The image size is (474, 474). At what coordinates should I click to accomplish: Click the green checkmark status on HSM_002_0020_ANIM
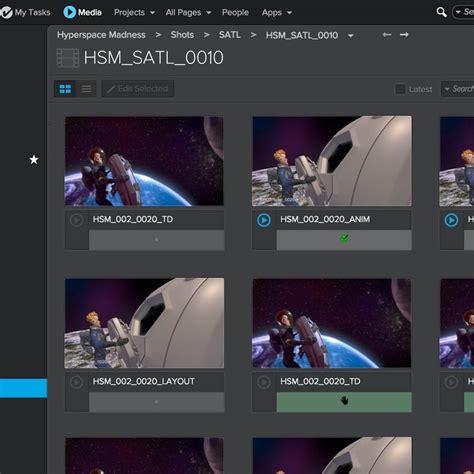pyautogui.click(x=344, y=238)
